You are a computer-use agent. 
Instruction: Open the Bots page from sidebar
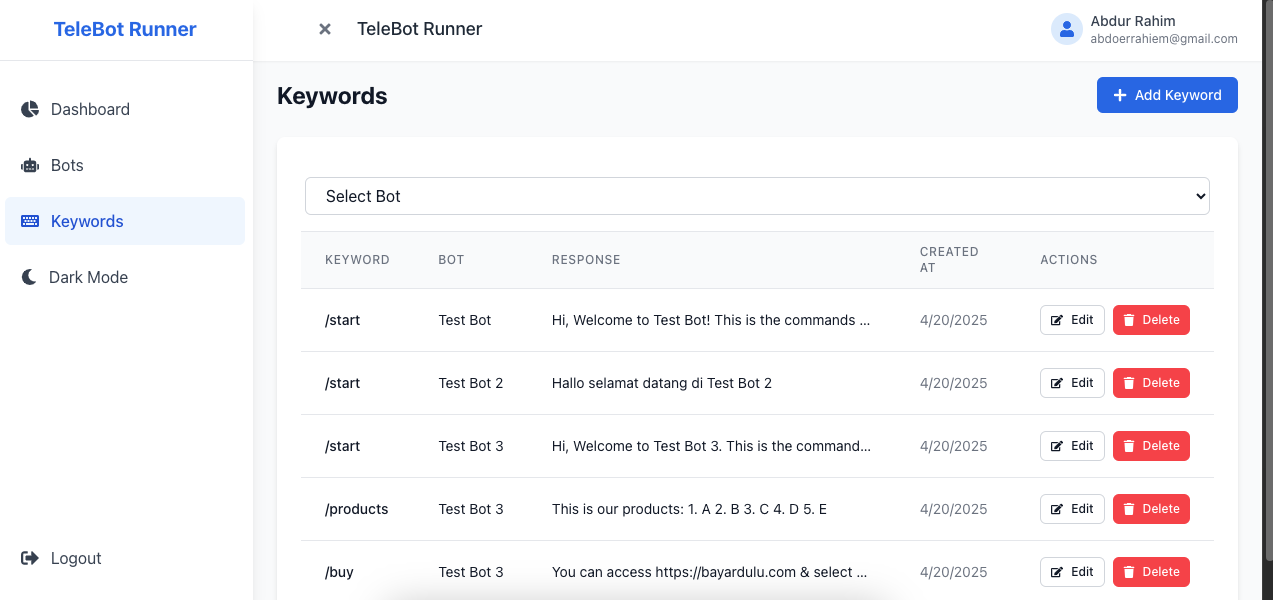coord(67,165)
